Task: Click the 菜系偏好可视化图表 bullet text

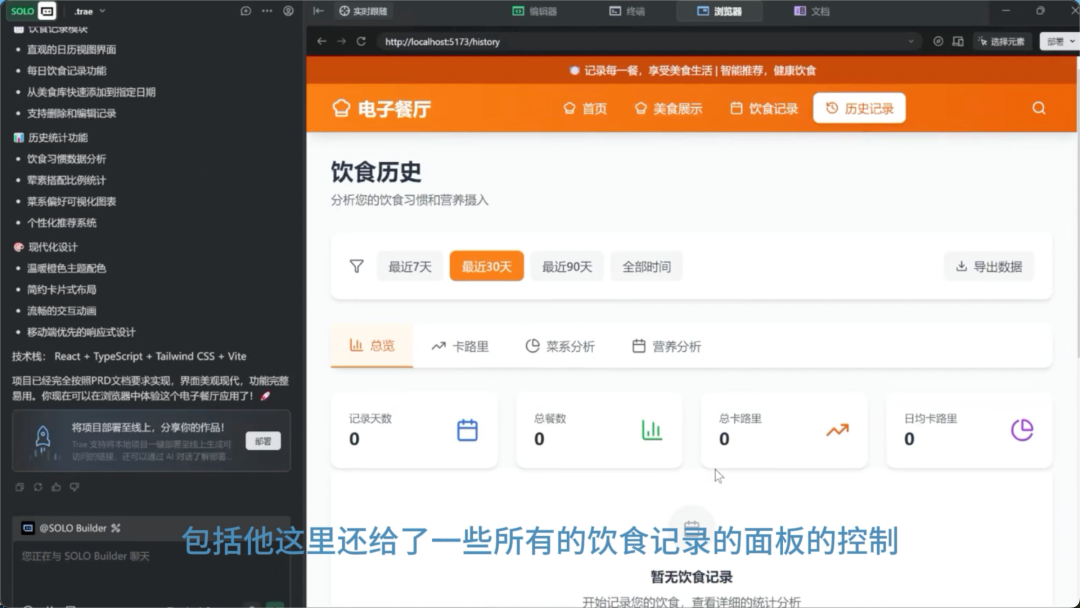Action: coord(72,202)
